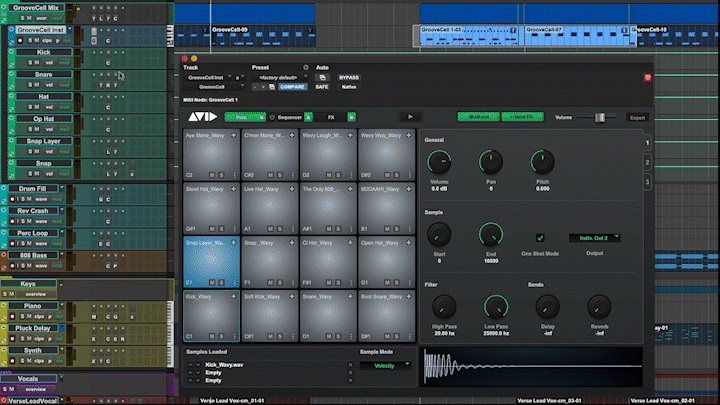Click the Export button

click(x=637, y=117)
